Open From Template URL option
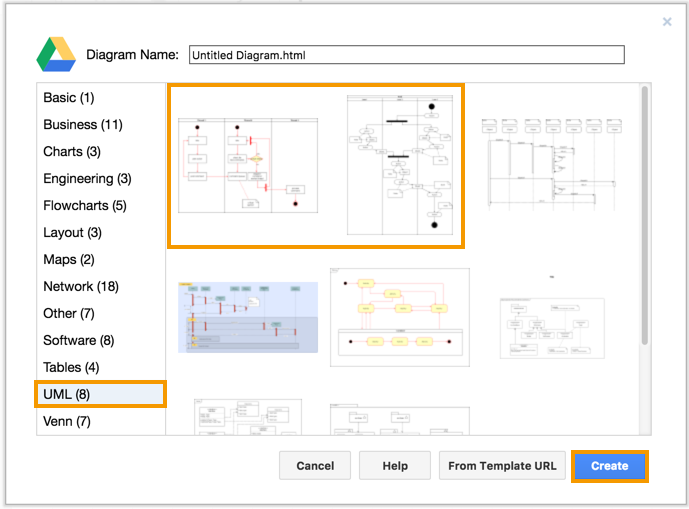Screen dimensions: 689x509 [x=502, y=466]
